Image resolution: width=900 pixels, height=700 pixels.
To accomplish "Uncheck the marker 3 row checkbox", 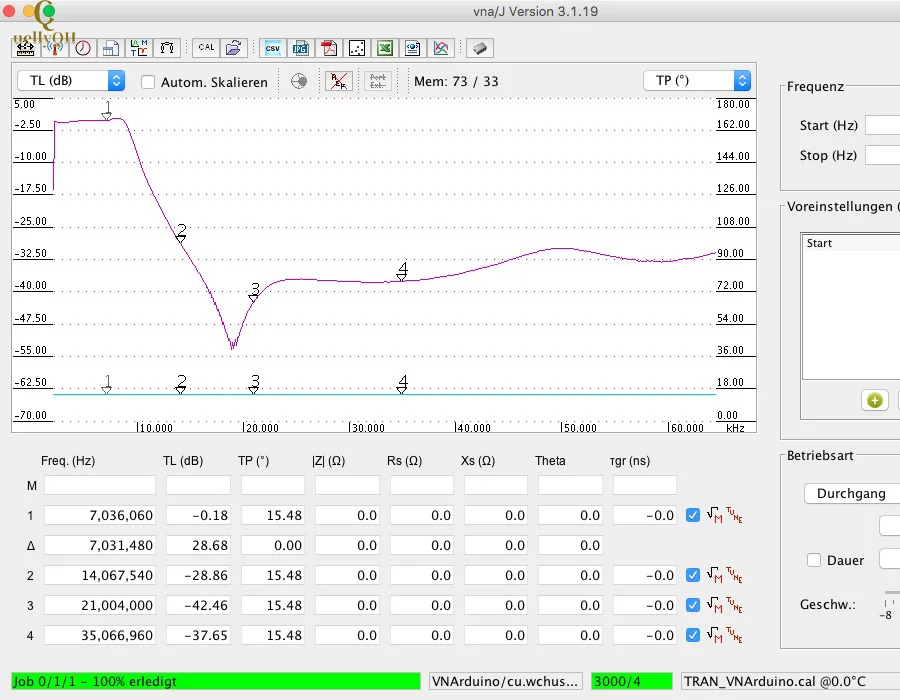I will point(693,605).
